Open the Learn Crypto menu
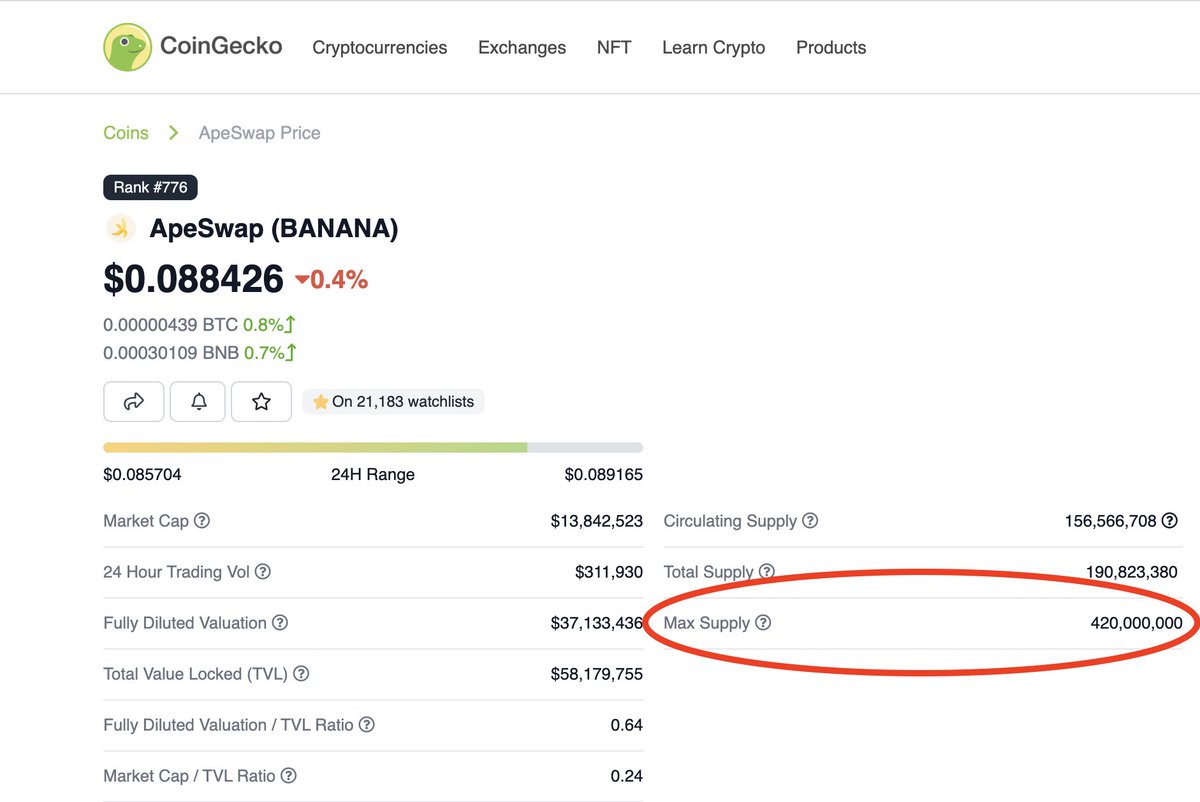 coord(714,47)
